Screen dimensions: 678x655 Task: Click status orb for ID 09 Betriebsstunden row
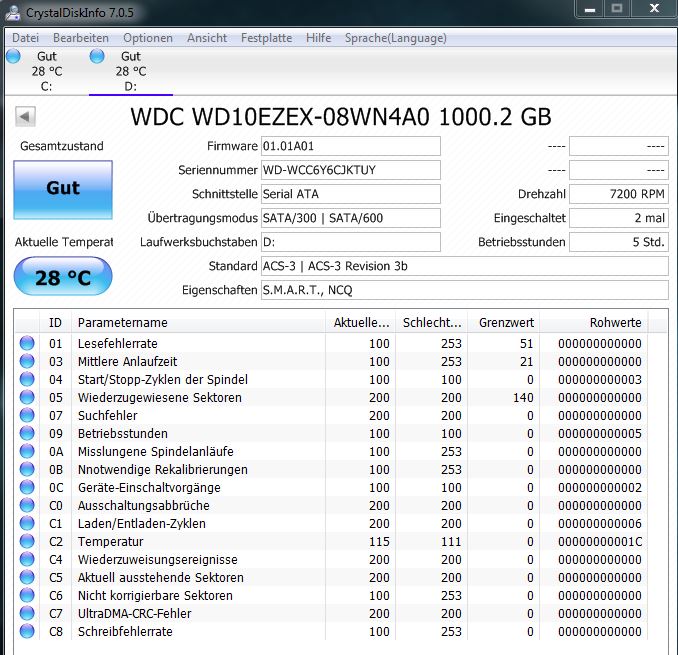(x=27, y=433)
